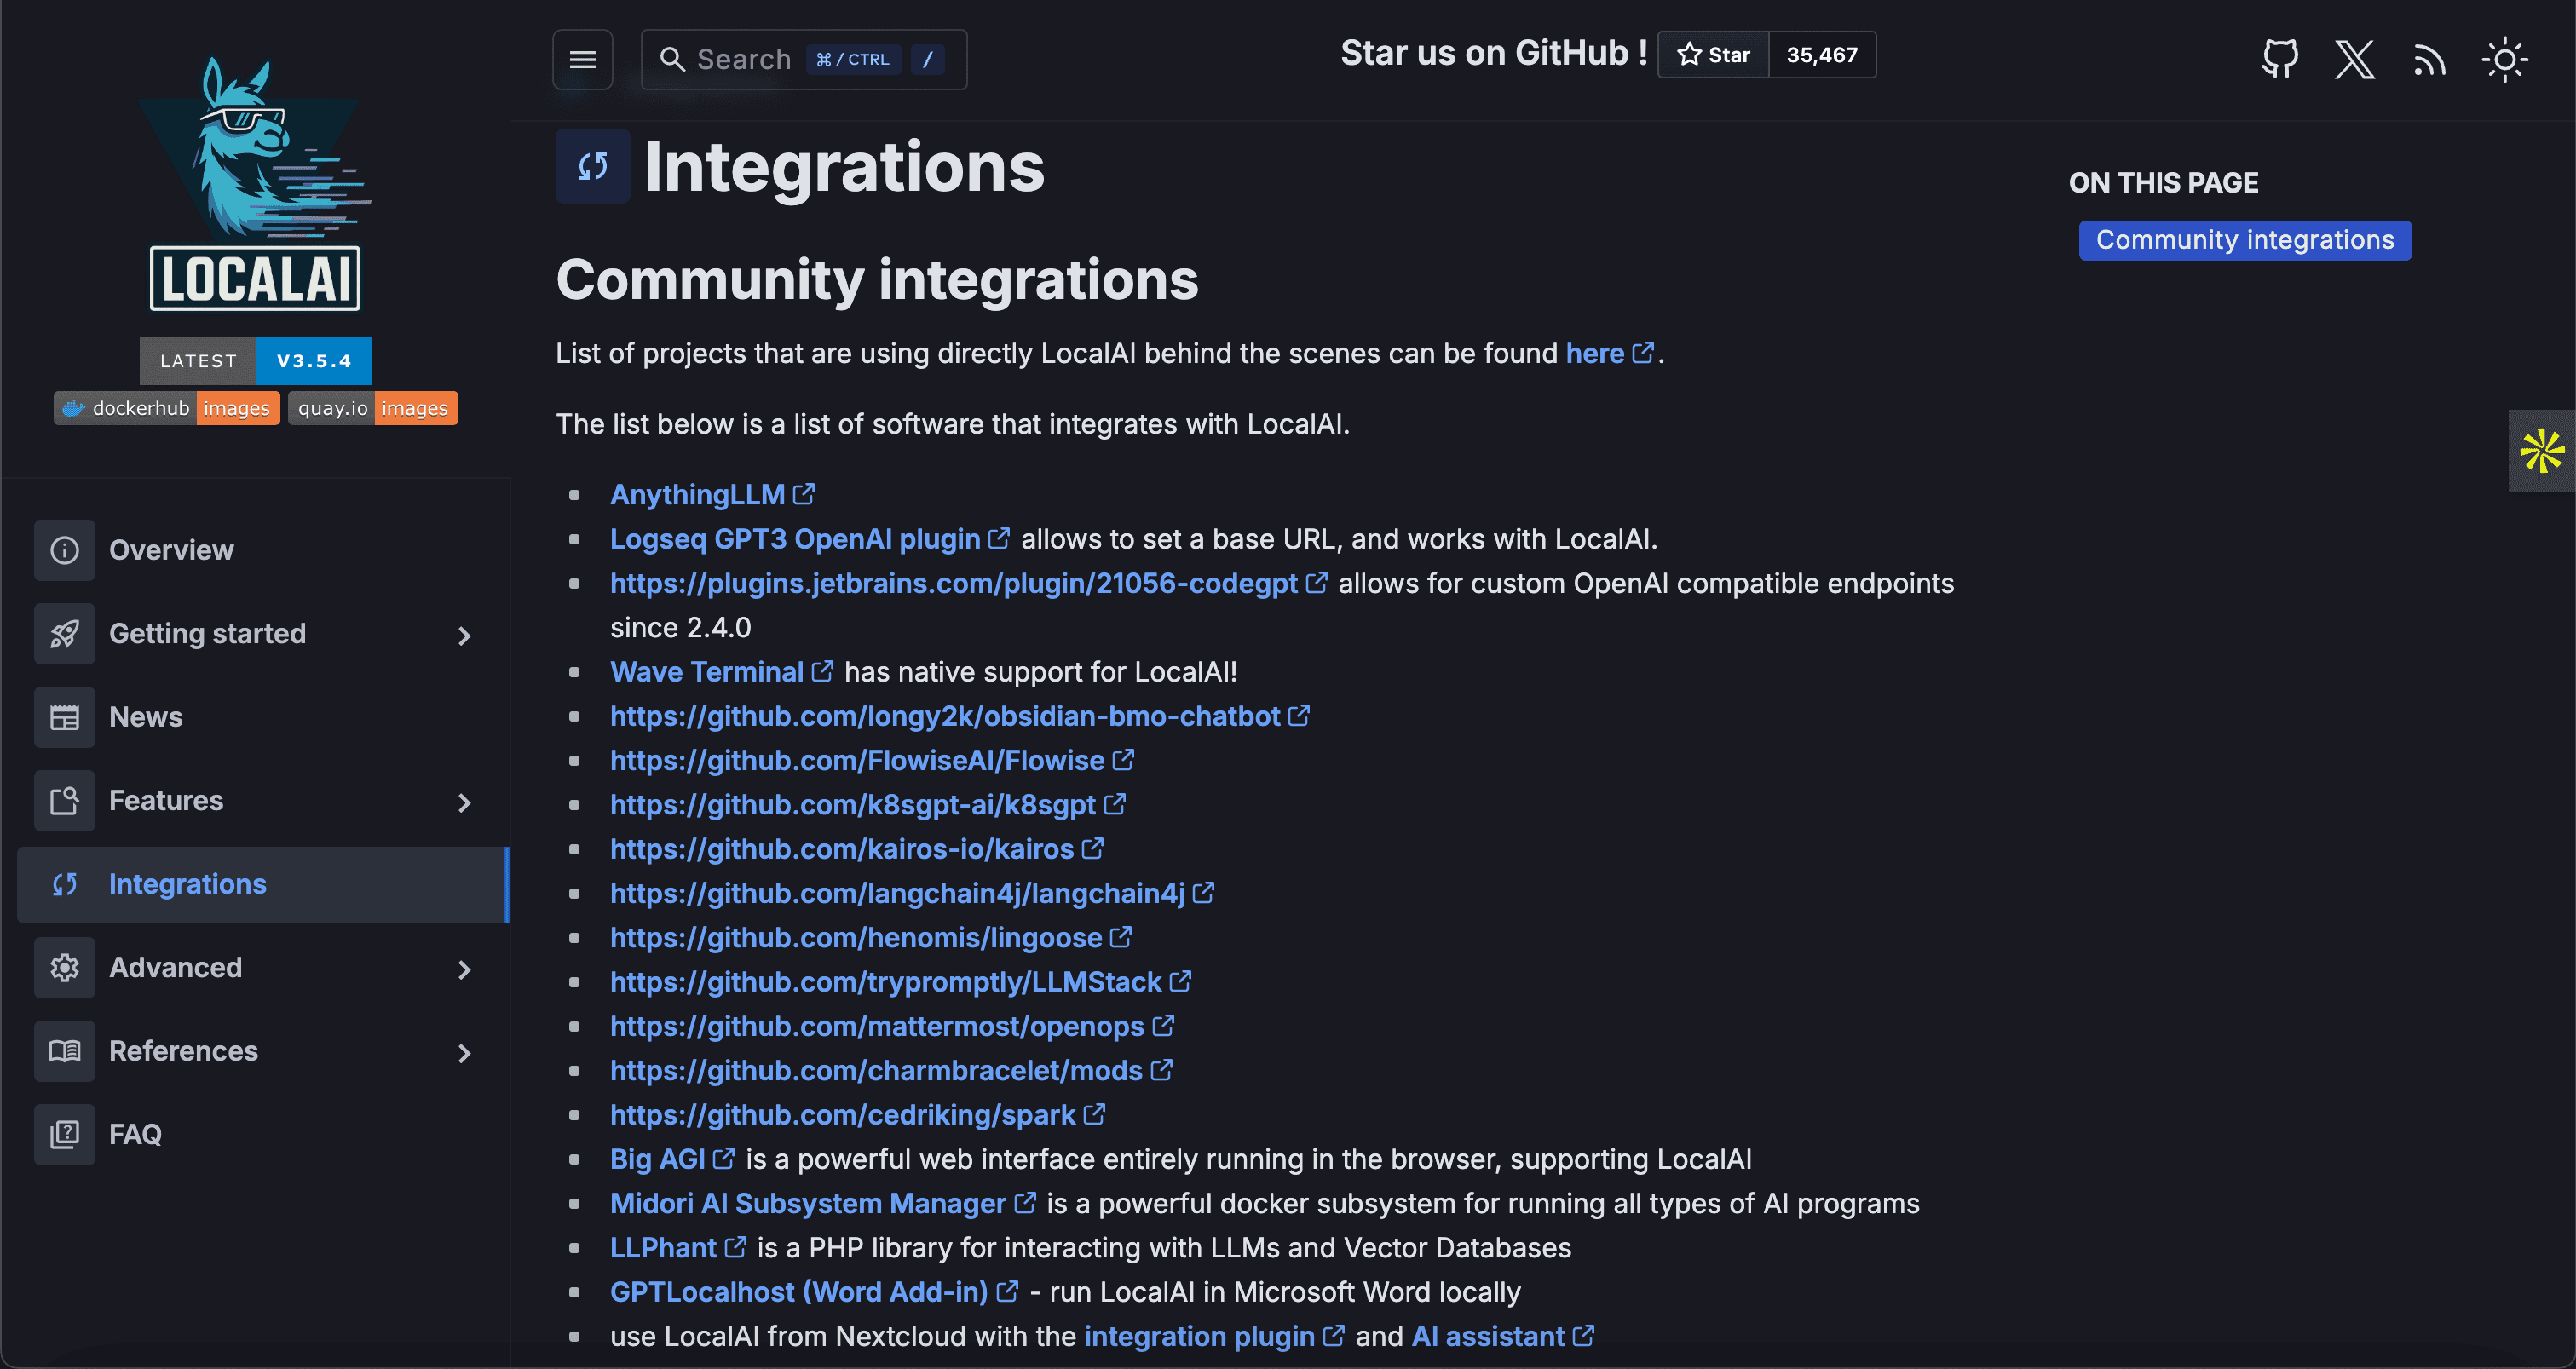Click the News sidebar icon
The width and height of the screenshot is (2576, 1369).
coord(65,717)
